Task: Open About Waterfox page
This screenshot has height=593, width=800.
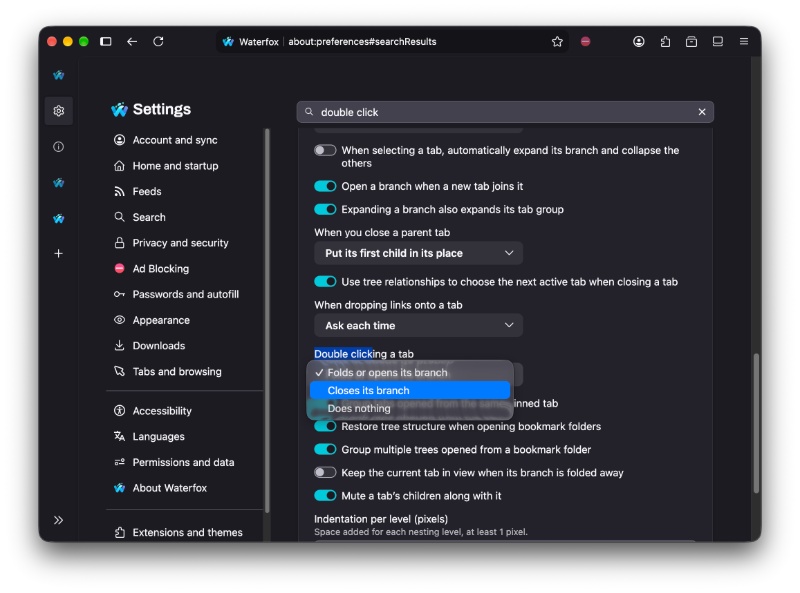Action: tap(161, 488)
